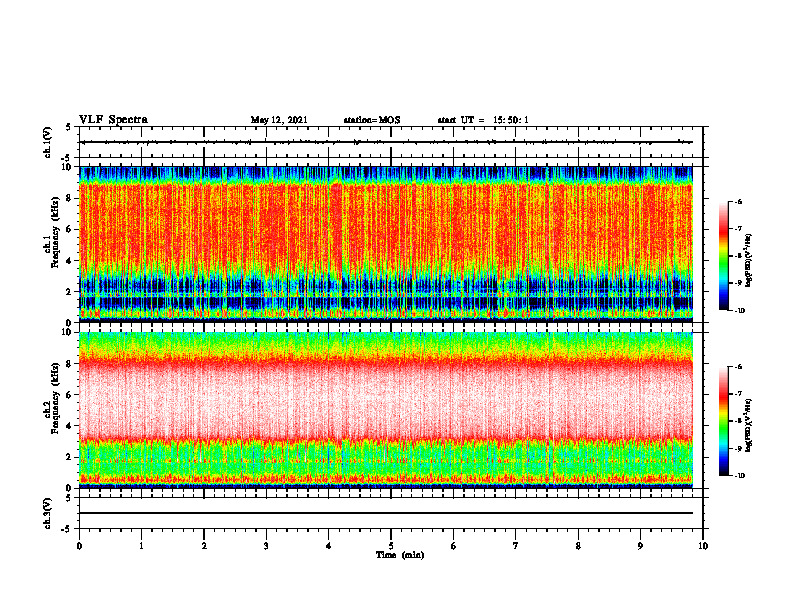Screen dimensions: 792x612
Task: Click time axis tick label "9"
Action: coord(640,546)
